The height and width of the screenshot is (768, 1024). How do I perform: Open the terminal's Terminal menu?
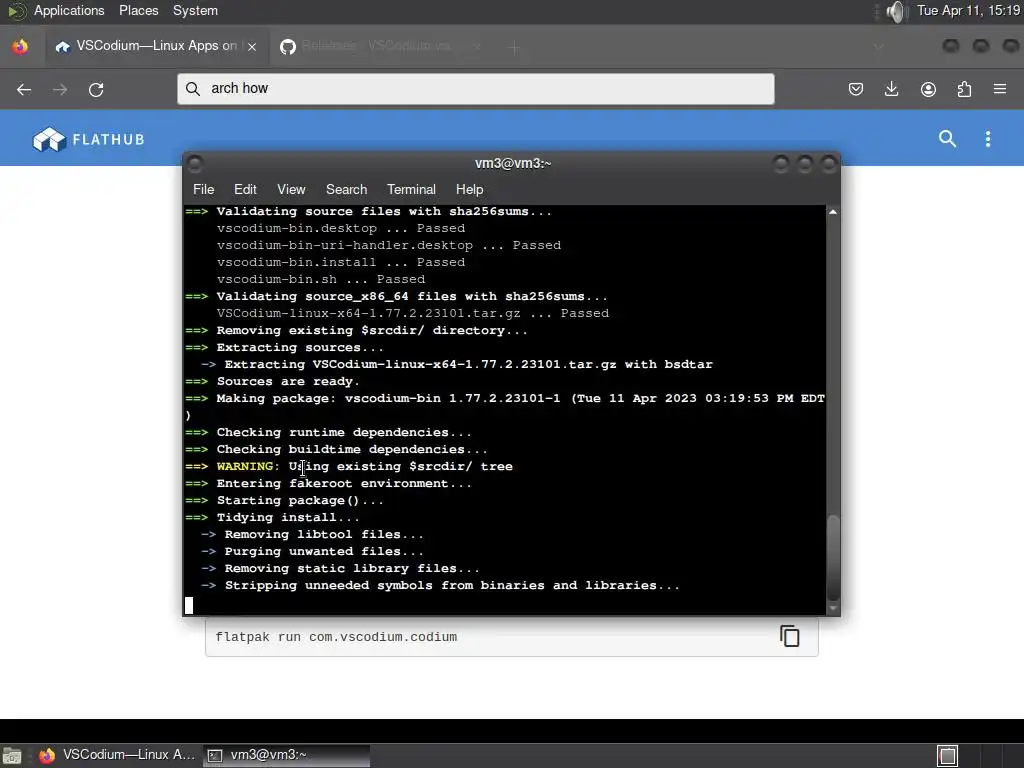pyautogui.click(x=411, y=189)
